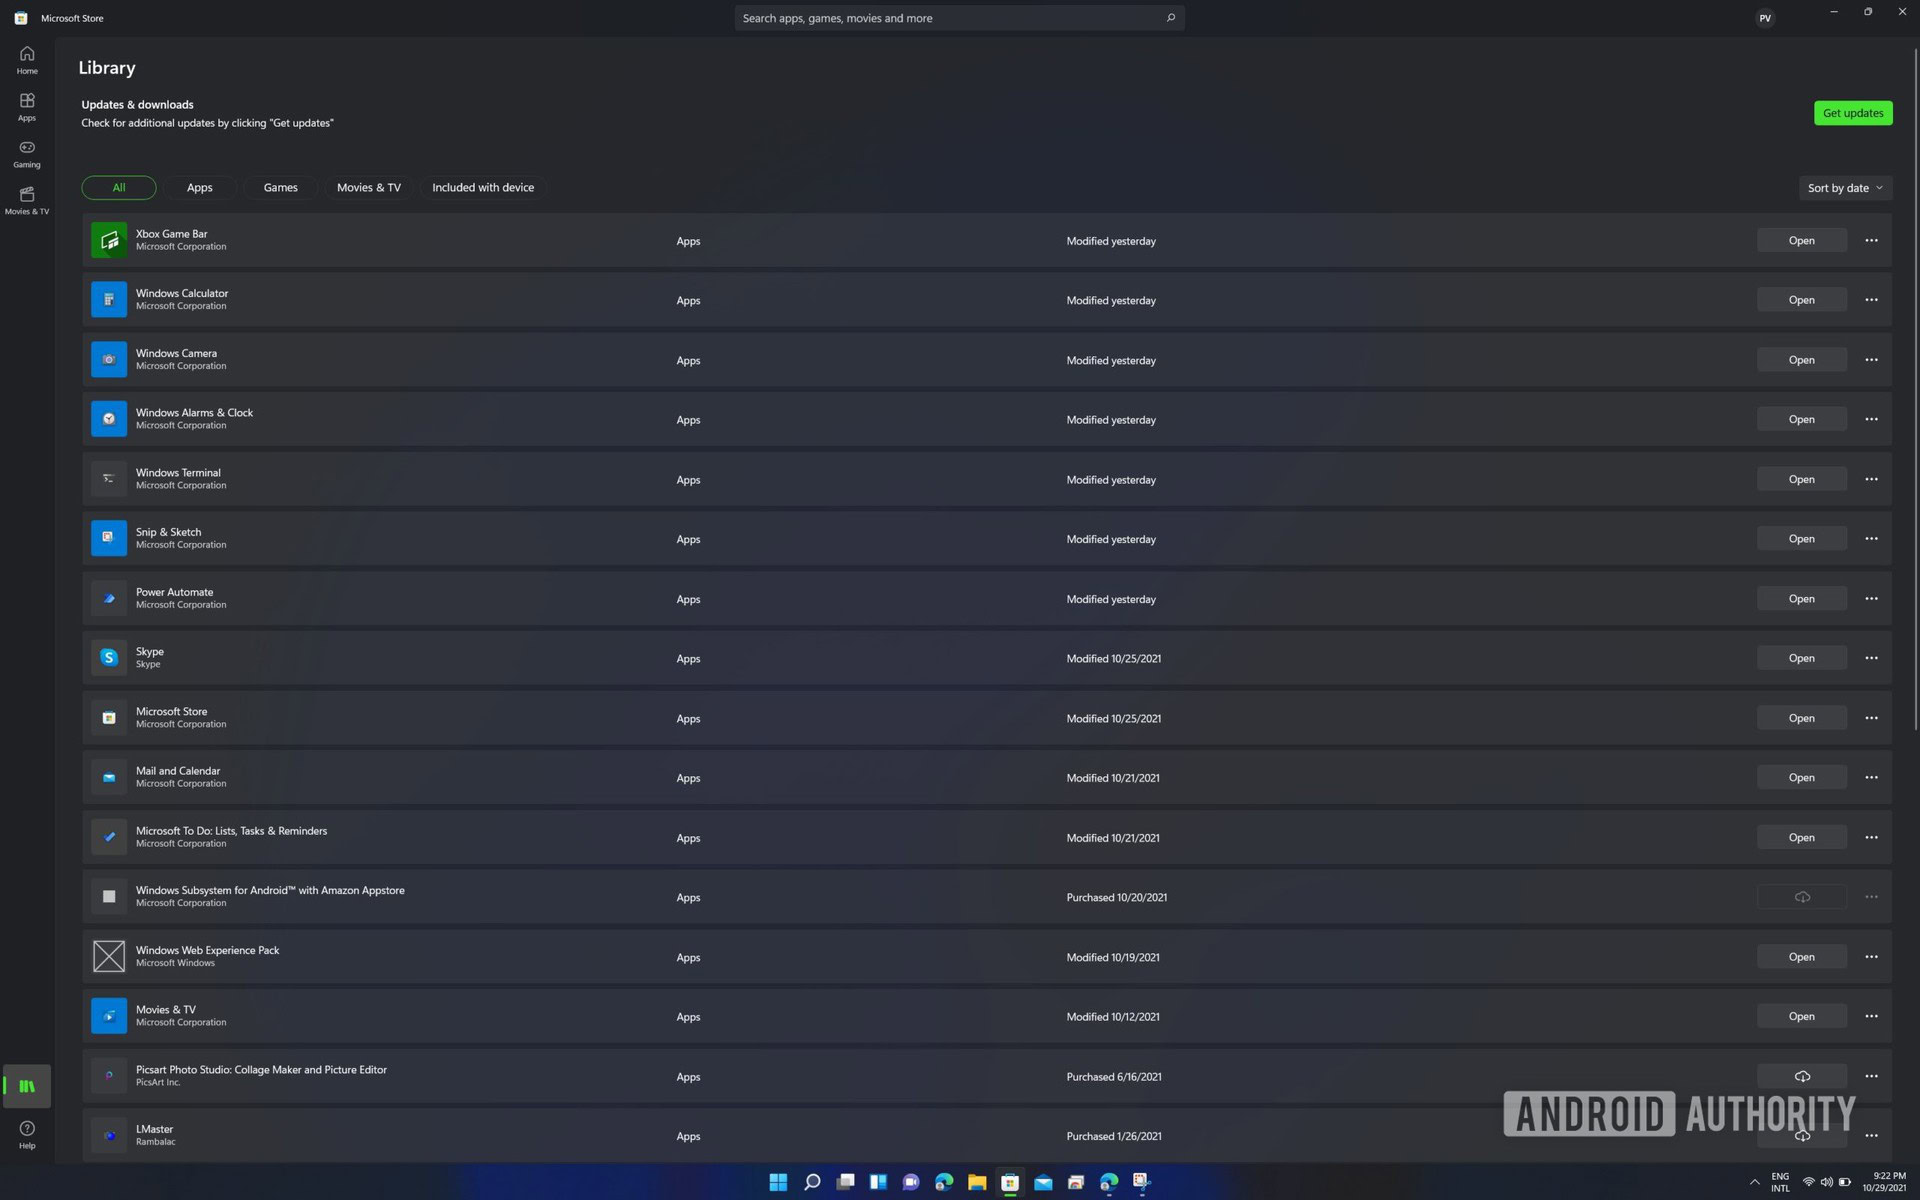Click Get updates button
The height and width of the screenshot is (1200, 1920).
pyautogui.click(x=1852, y=112)
